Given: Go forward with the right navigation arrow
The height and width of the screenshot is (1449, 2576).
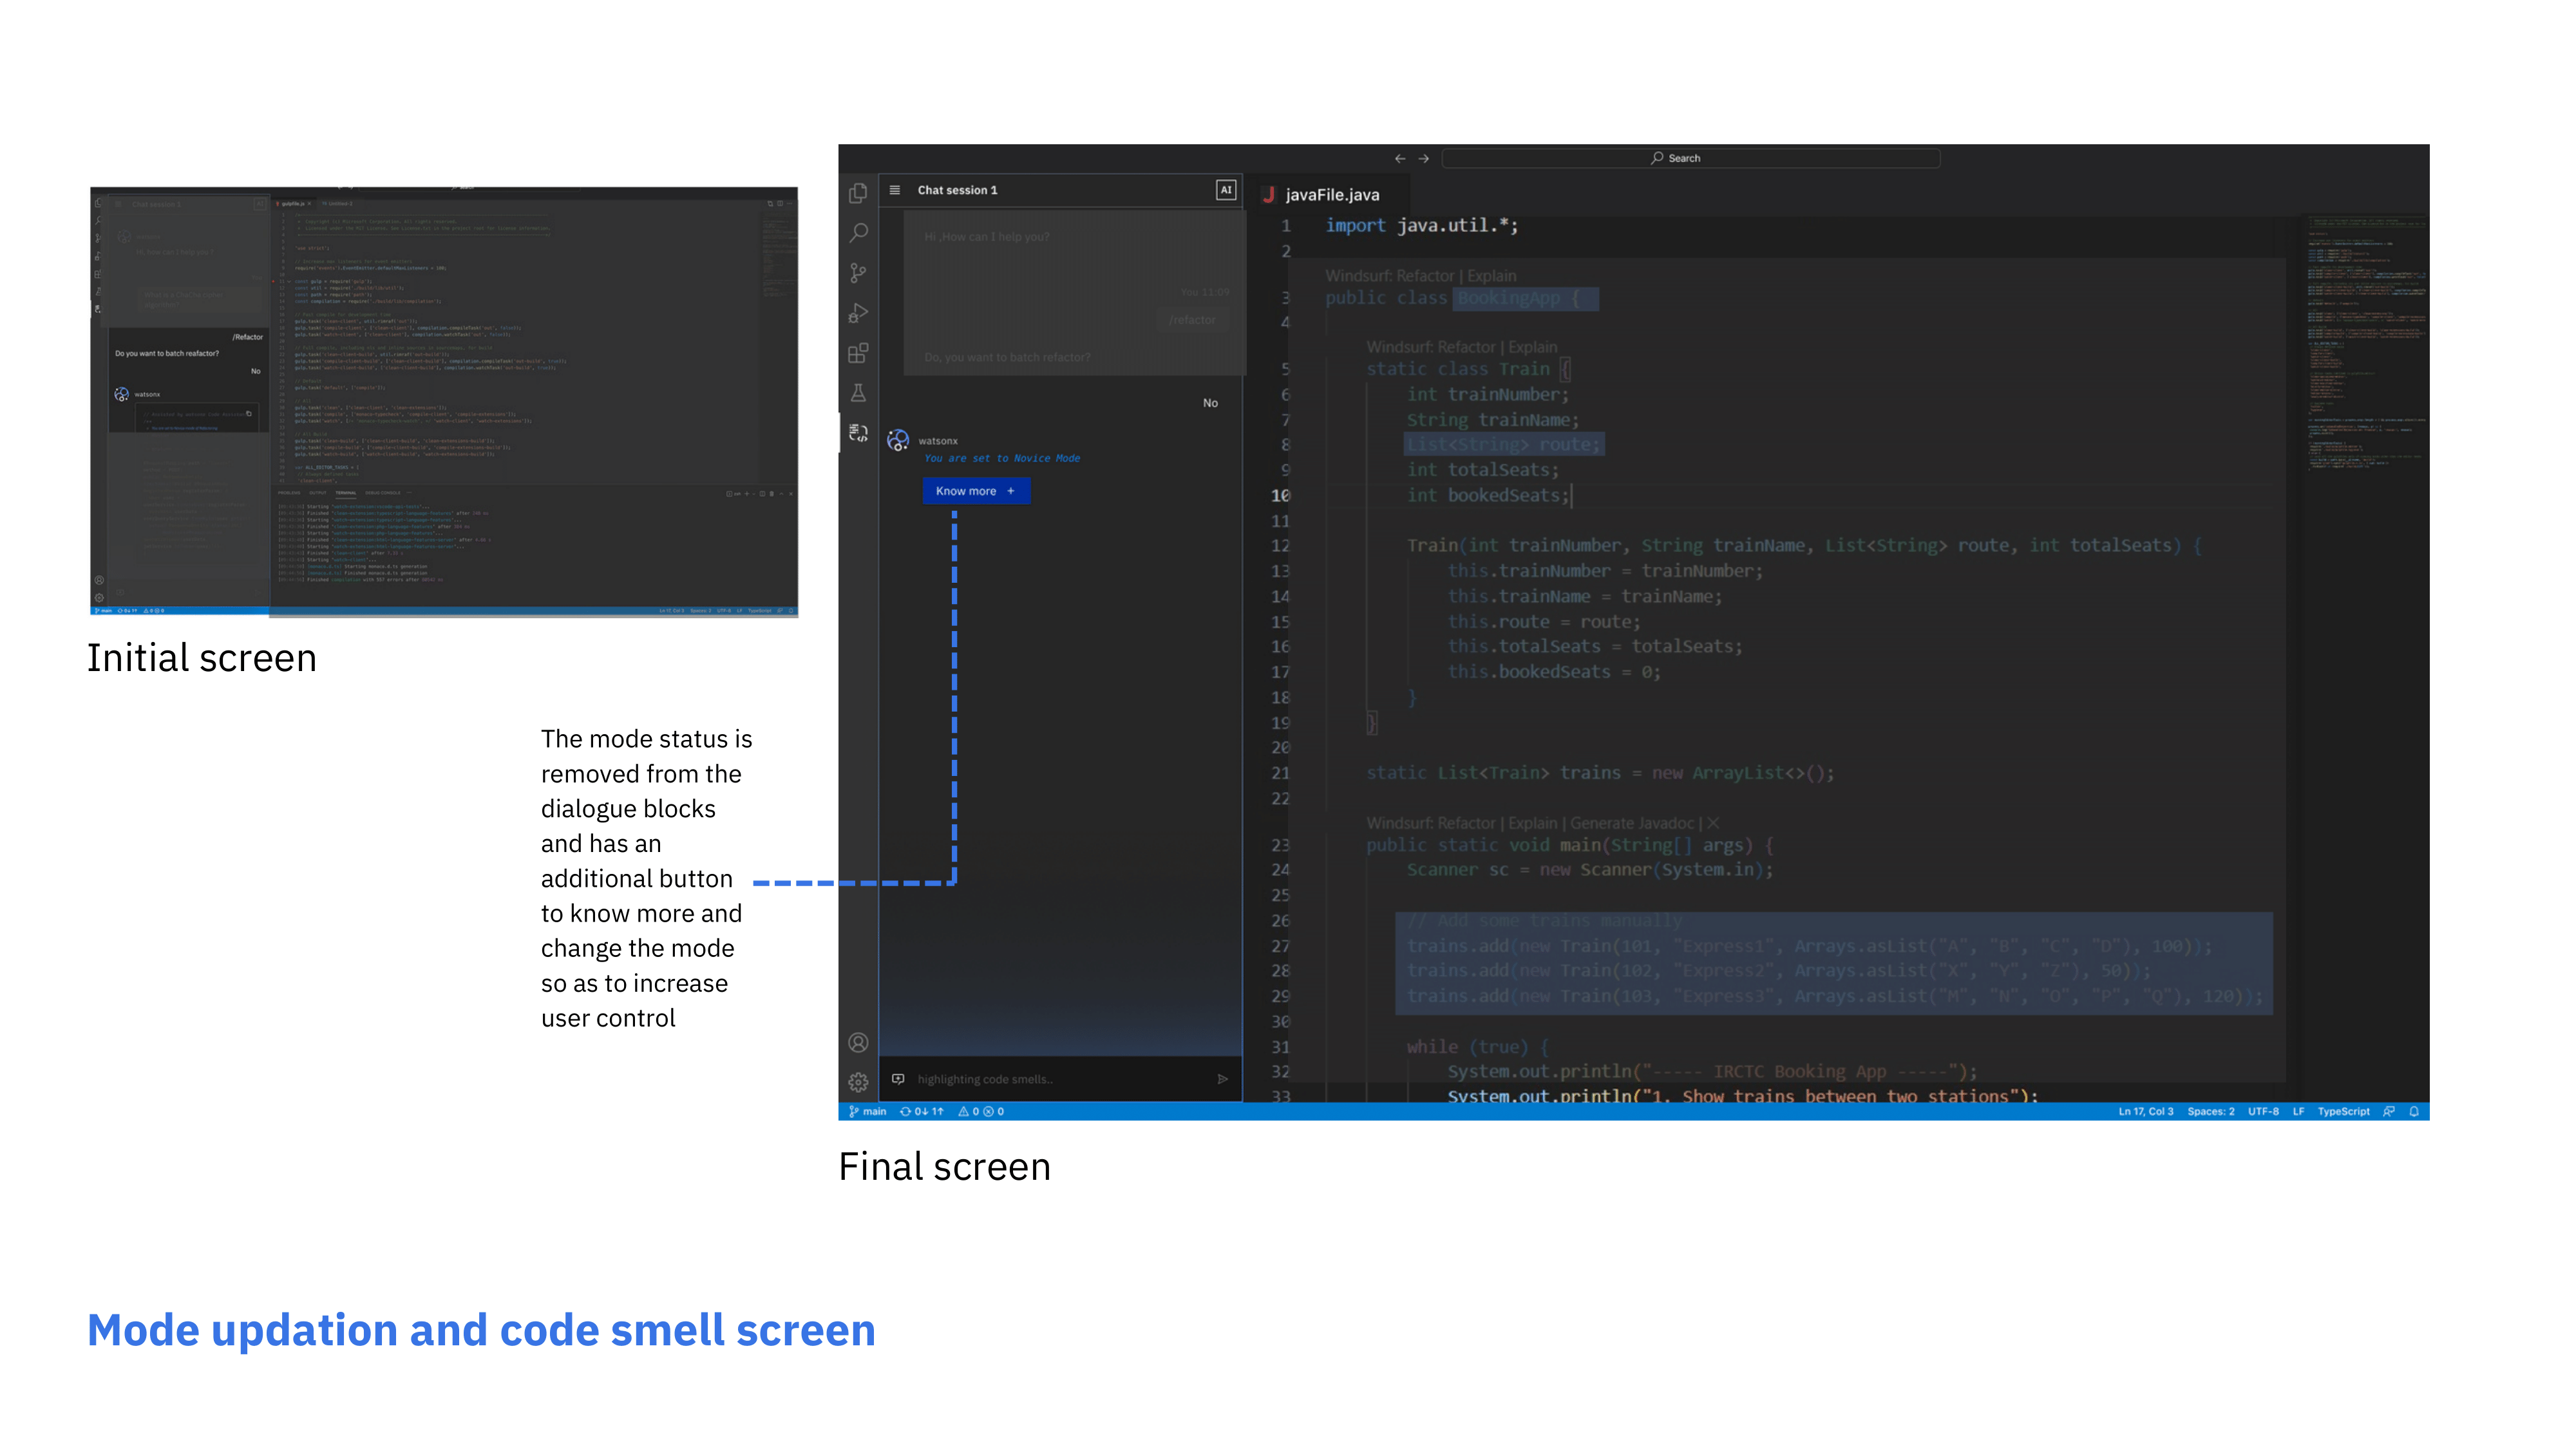Looking at the screenshot, I should pyautogui.click(x=1424, y=158).
